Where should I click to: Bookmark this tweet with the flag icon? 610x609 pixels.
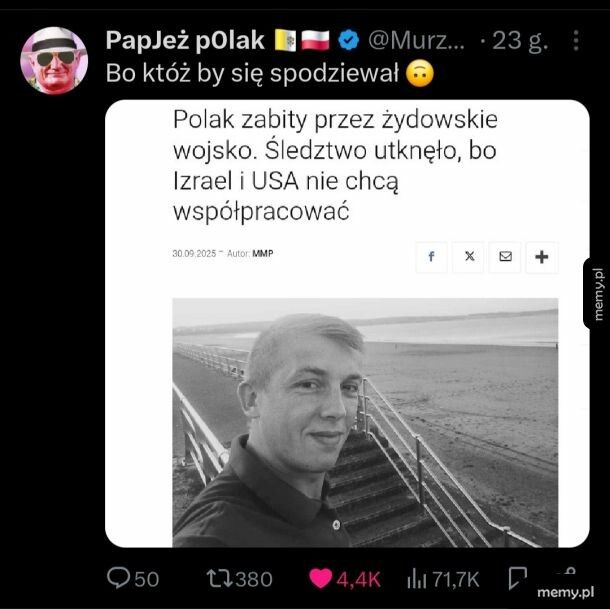click(x=518, y=578)
